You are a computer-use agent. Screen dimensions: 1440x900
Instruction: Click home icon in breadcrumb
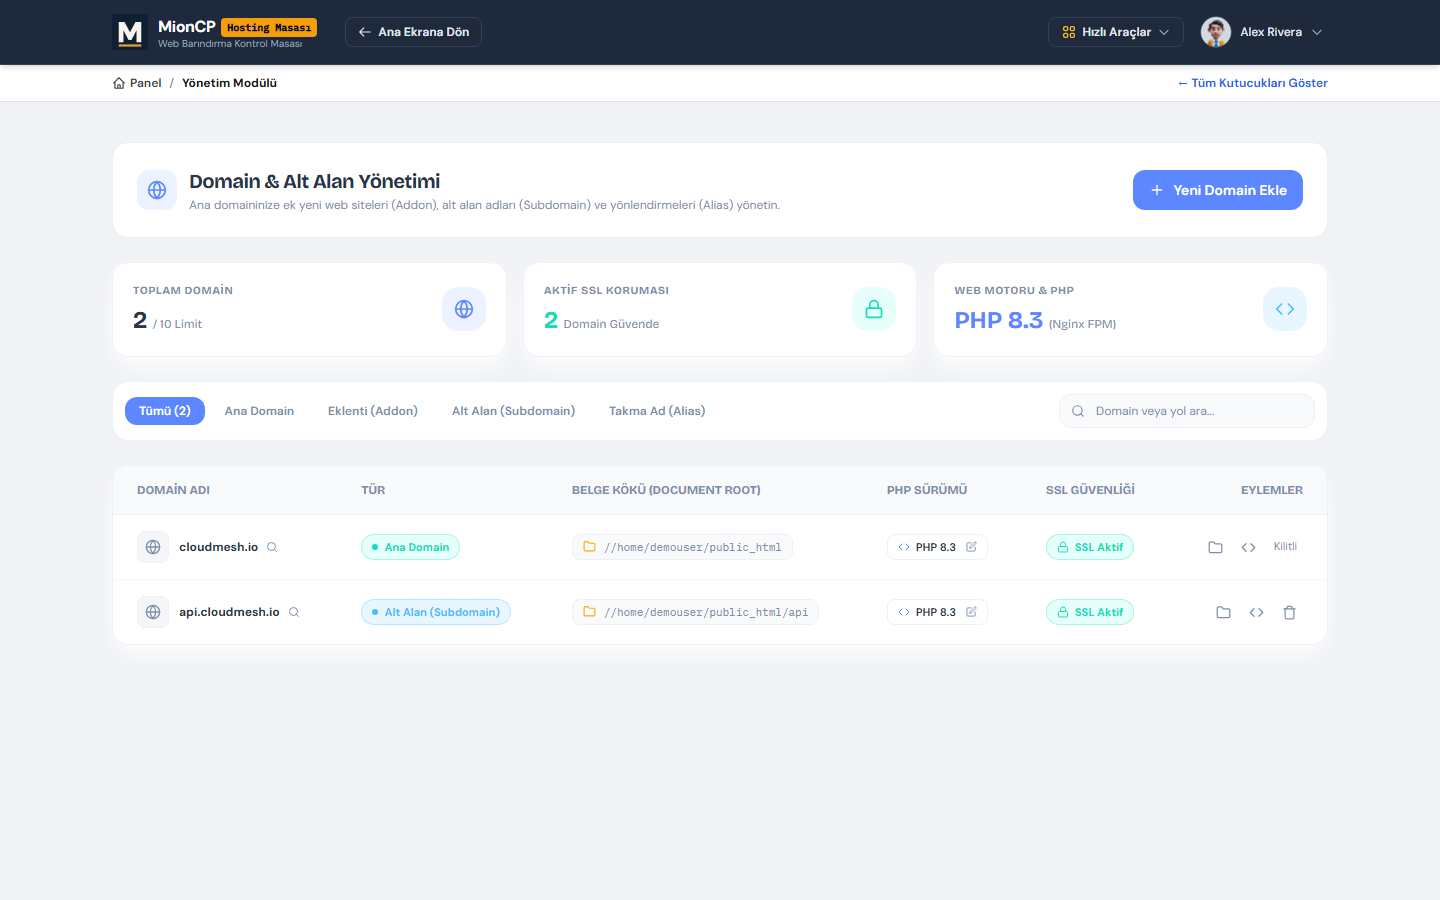point(119,83)
